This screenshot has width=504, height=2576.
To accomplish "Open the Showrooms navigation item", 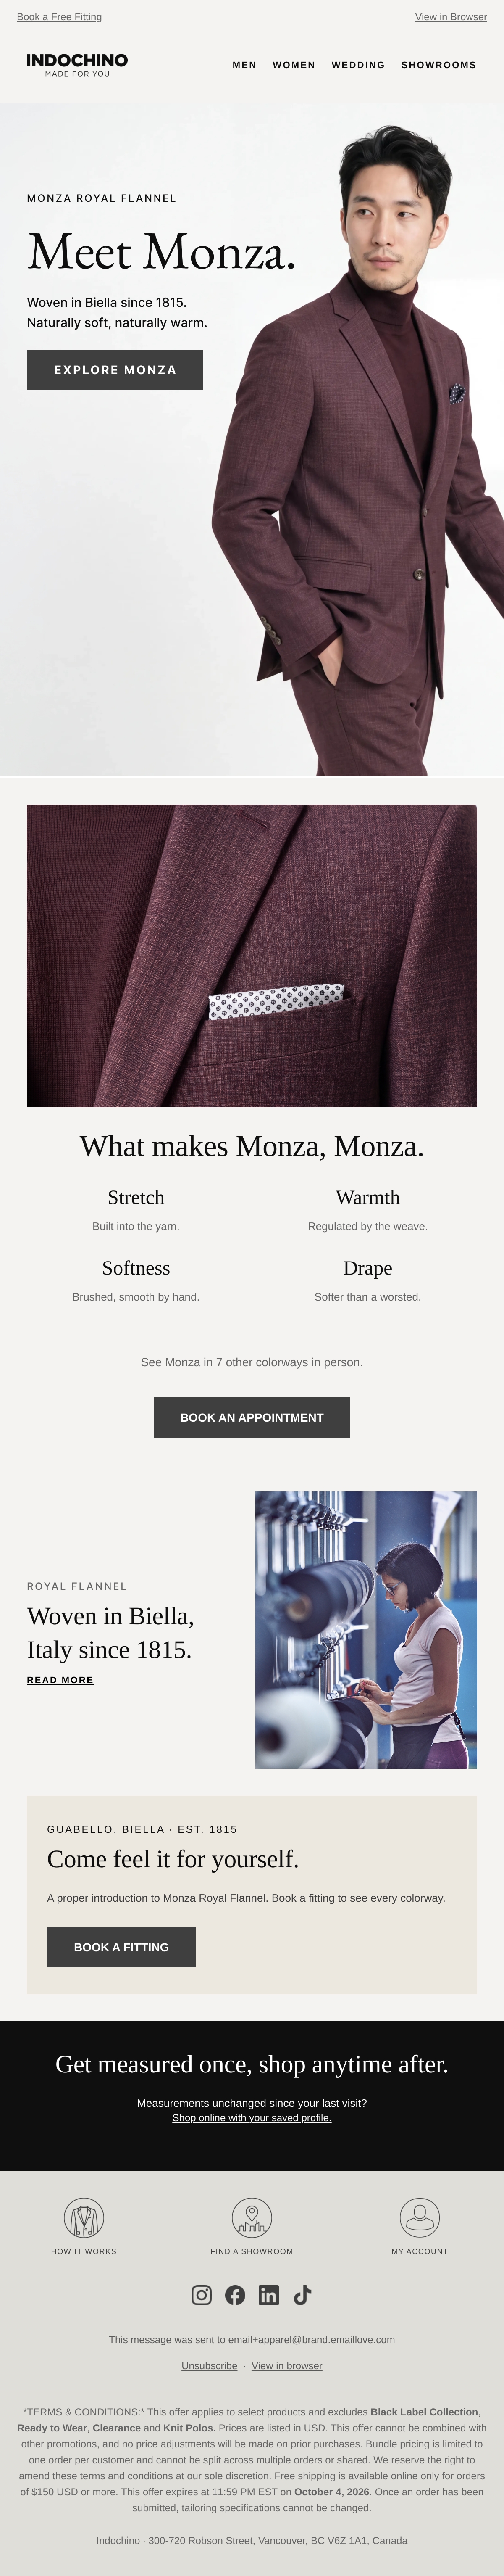I will point(439,65).
